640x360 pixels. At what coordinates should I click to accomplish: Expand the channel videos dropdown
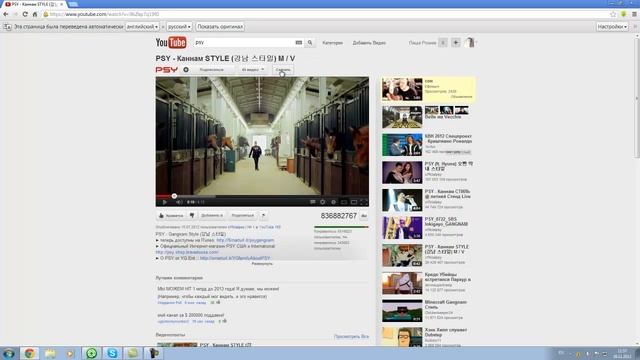[x=253, y=70]
